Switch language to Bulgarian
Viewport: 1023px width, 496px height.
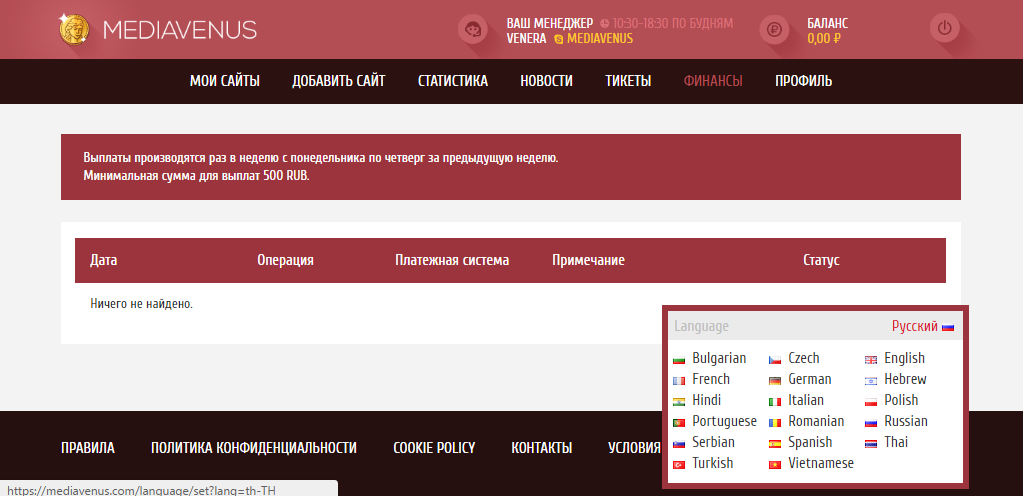tap(719, 358)
